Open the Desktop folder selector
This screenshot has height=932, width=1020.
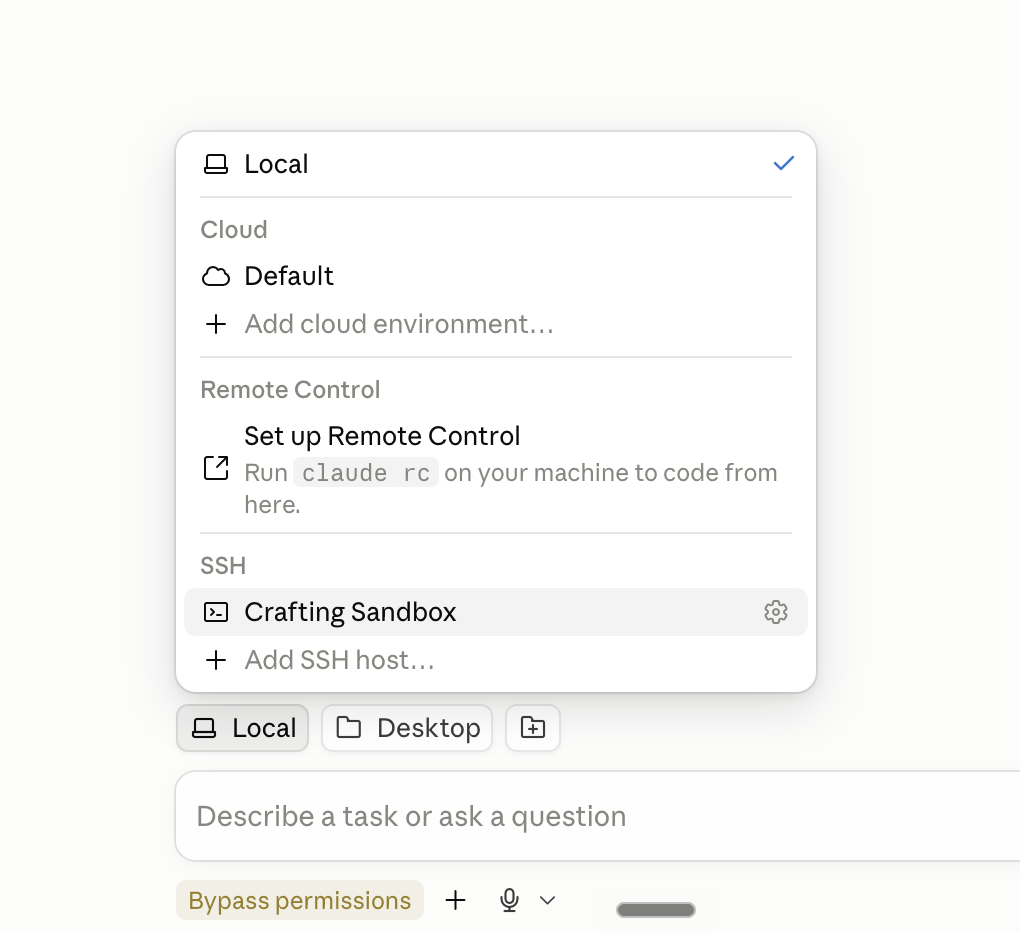(x=407, y=728)
